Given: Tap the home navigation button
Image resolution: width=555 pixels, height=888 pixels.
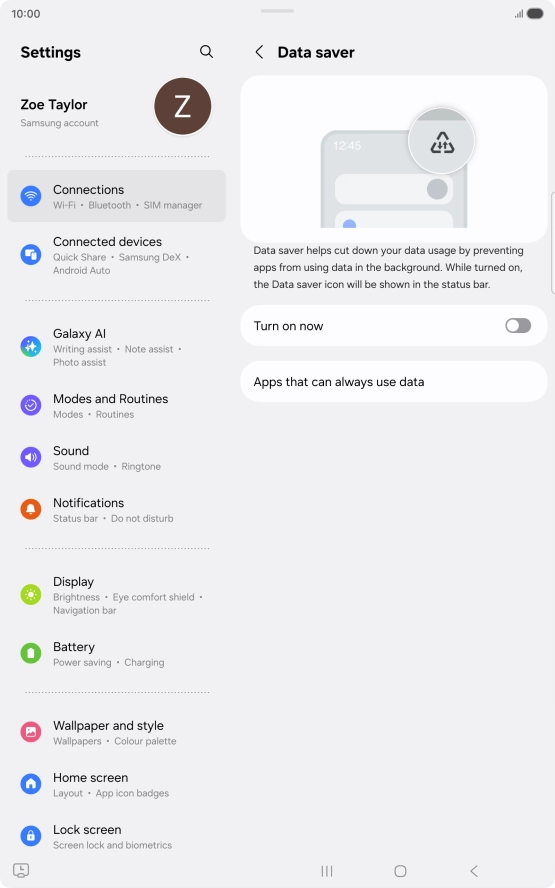Looking at the screenshot, I should 400,870.
